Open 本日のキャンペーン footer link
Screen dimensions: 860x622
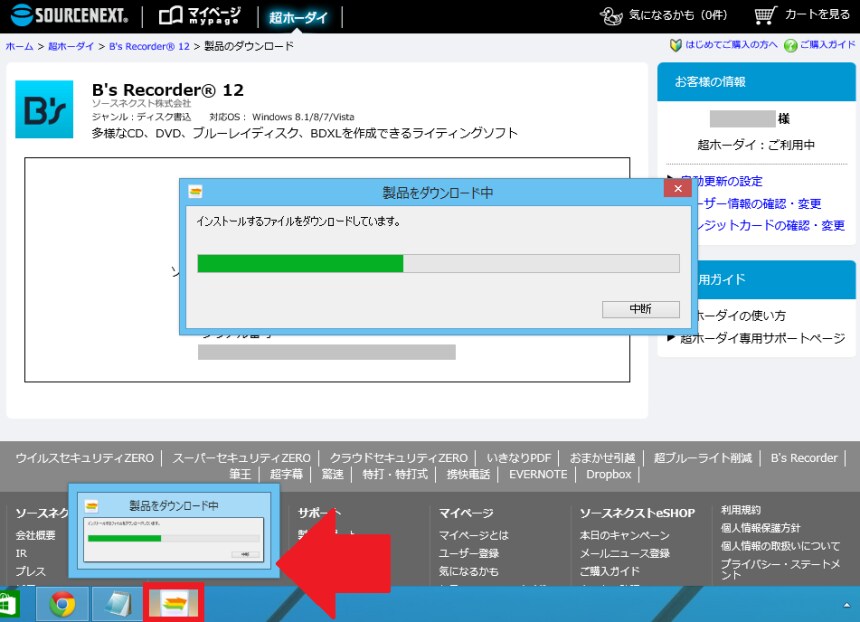(625, 535)
